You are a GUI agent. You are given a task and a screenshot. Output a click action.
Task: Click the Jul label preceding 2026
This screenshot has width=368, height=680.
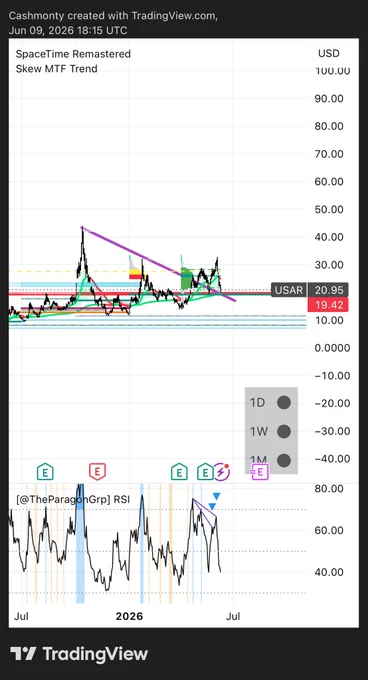tap(21, 616)
